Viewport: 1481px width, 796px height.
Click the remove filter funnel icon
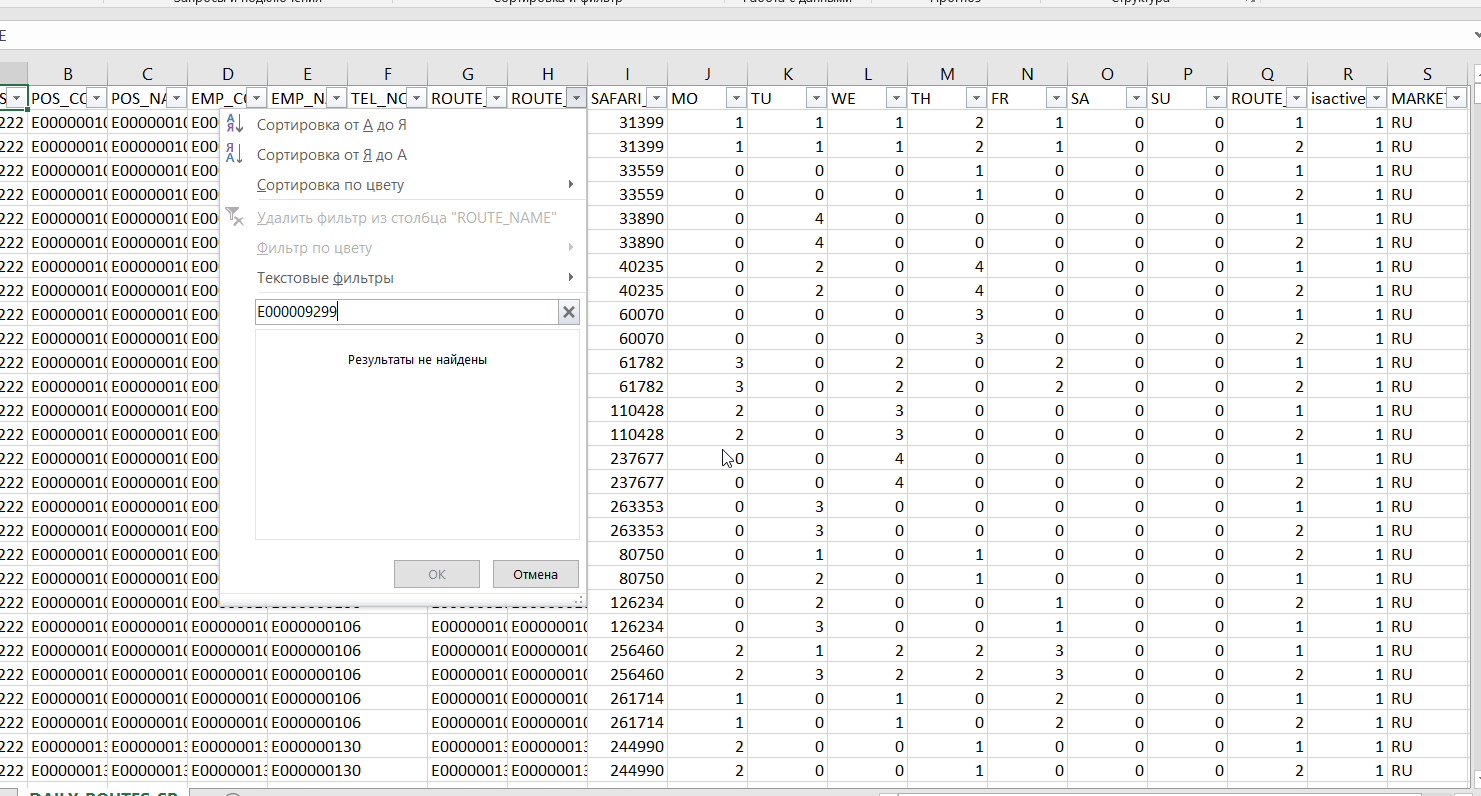click(x=234, y=217)
